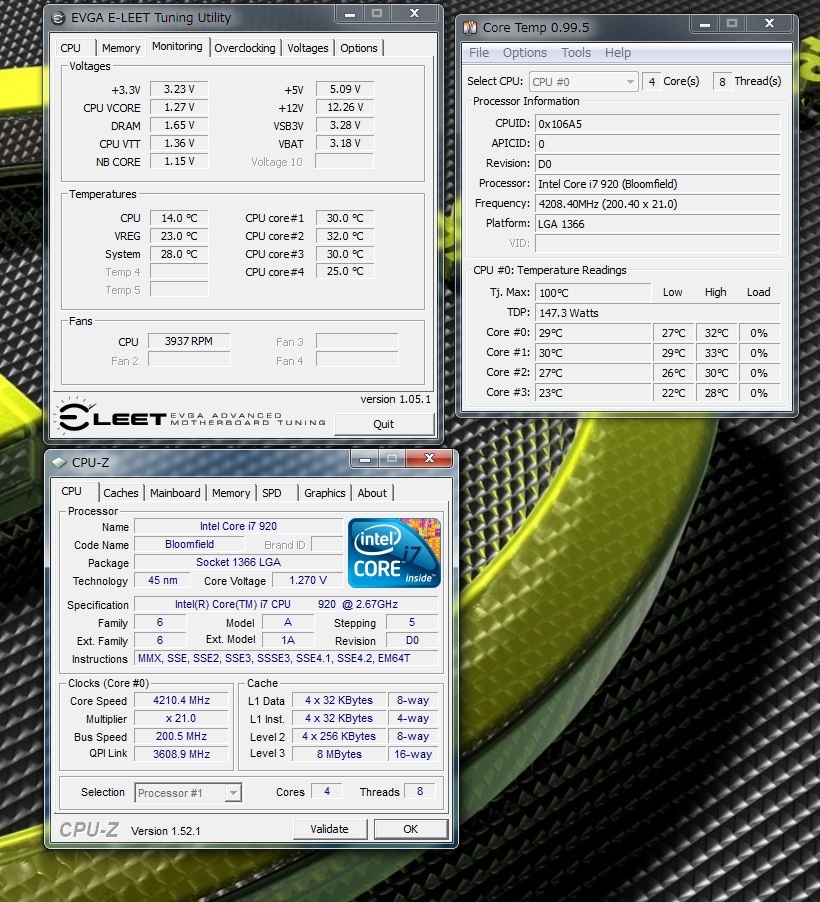820x902 pixels.
Task: Click the Core #0 temperature 29°C in Core Temp
Action: 593,333
